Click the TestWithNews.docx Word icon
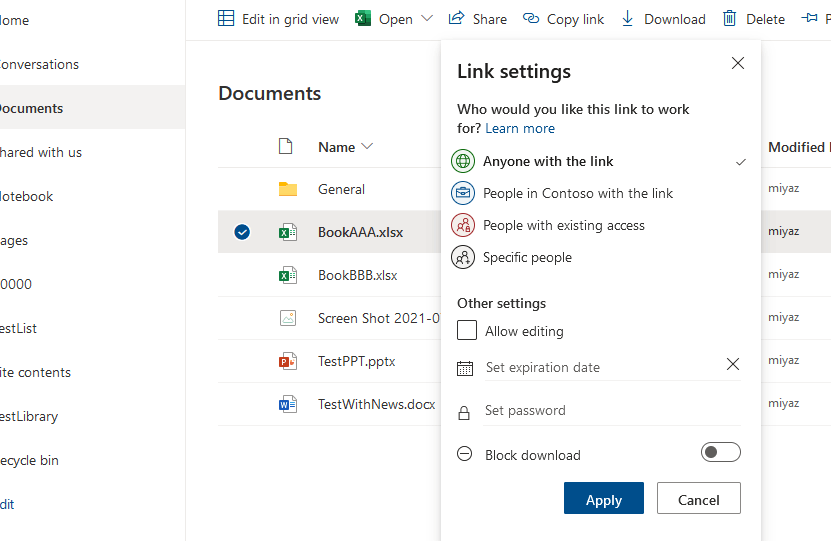This screenshot has width=831, height=541. click(288, 404)
